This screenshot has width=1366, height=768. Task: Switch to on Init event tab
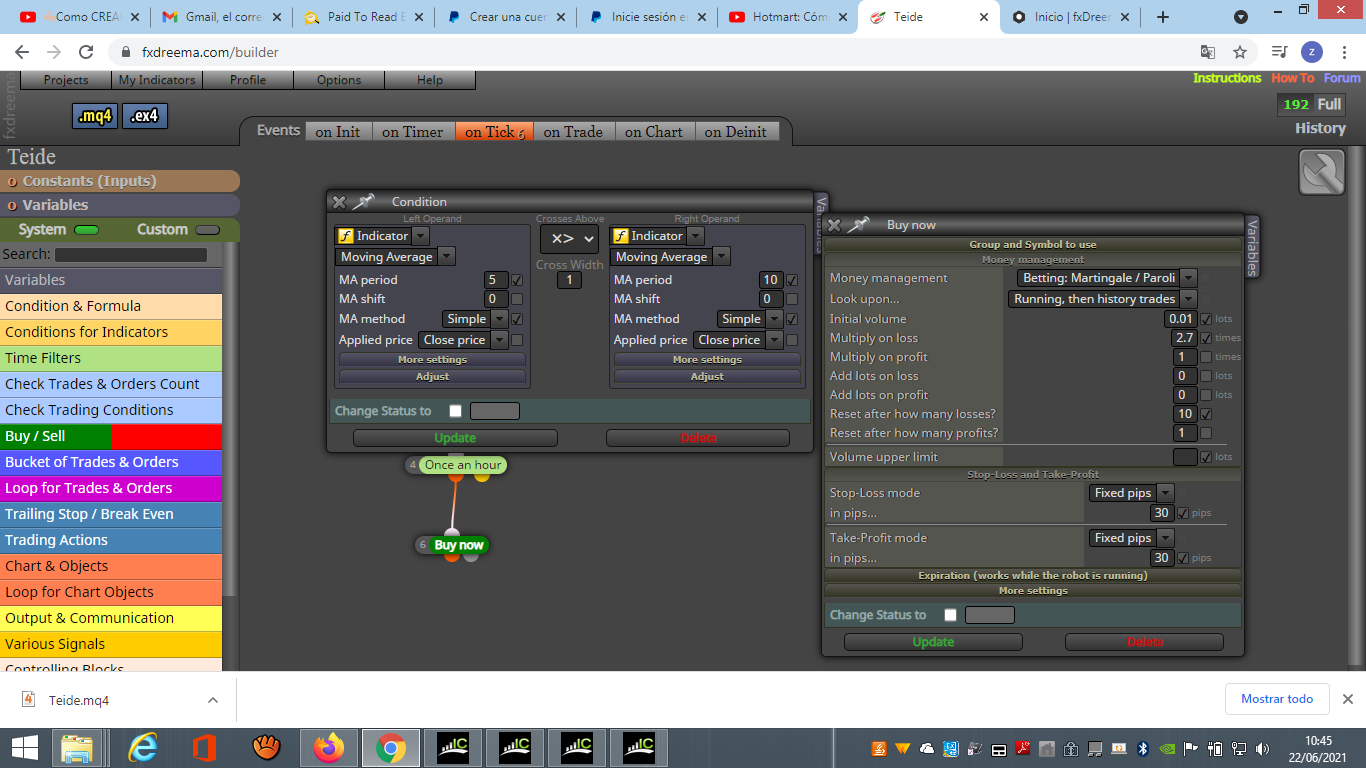tap(338, 132)
